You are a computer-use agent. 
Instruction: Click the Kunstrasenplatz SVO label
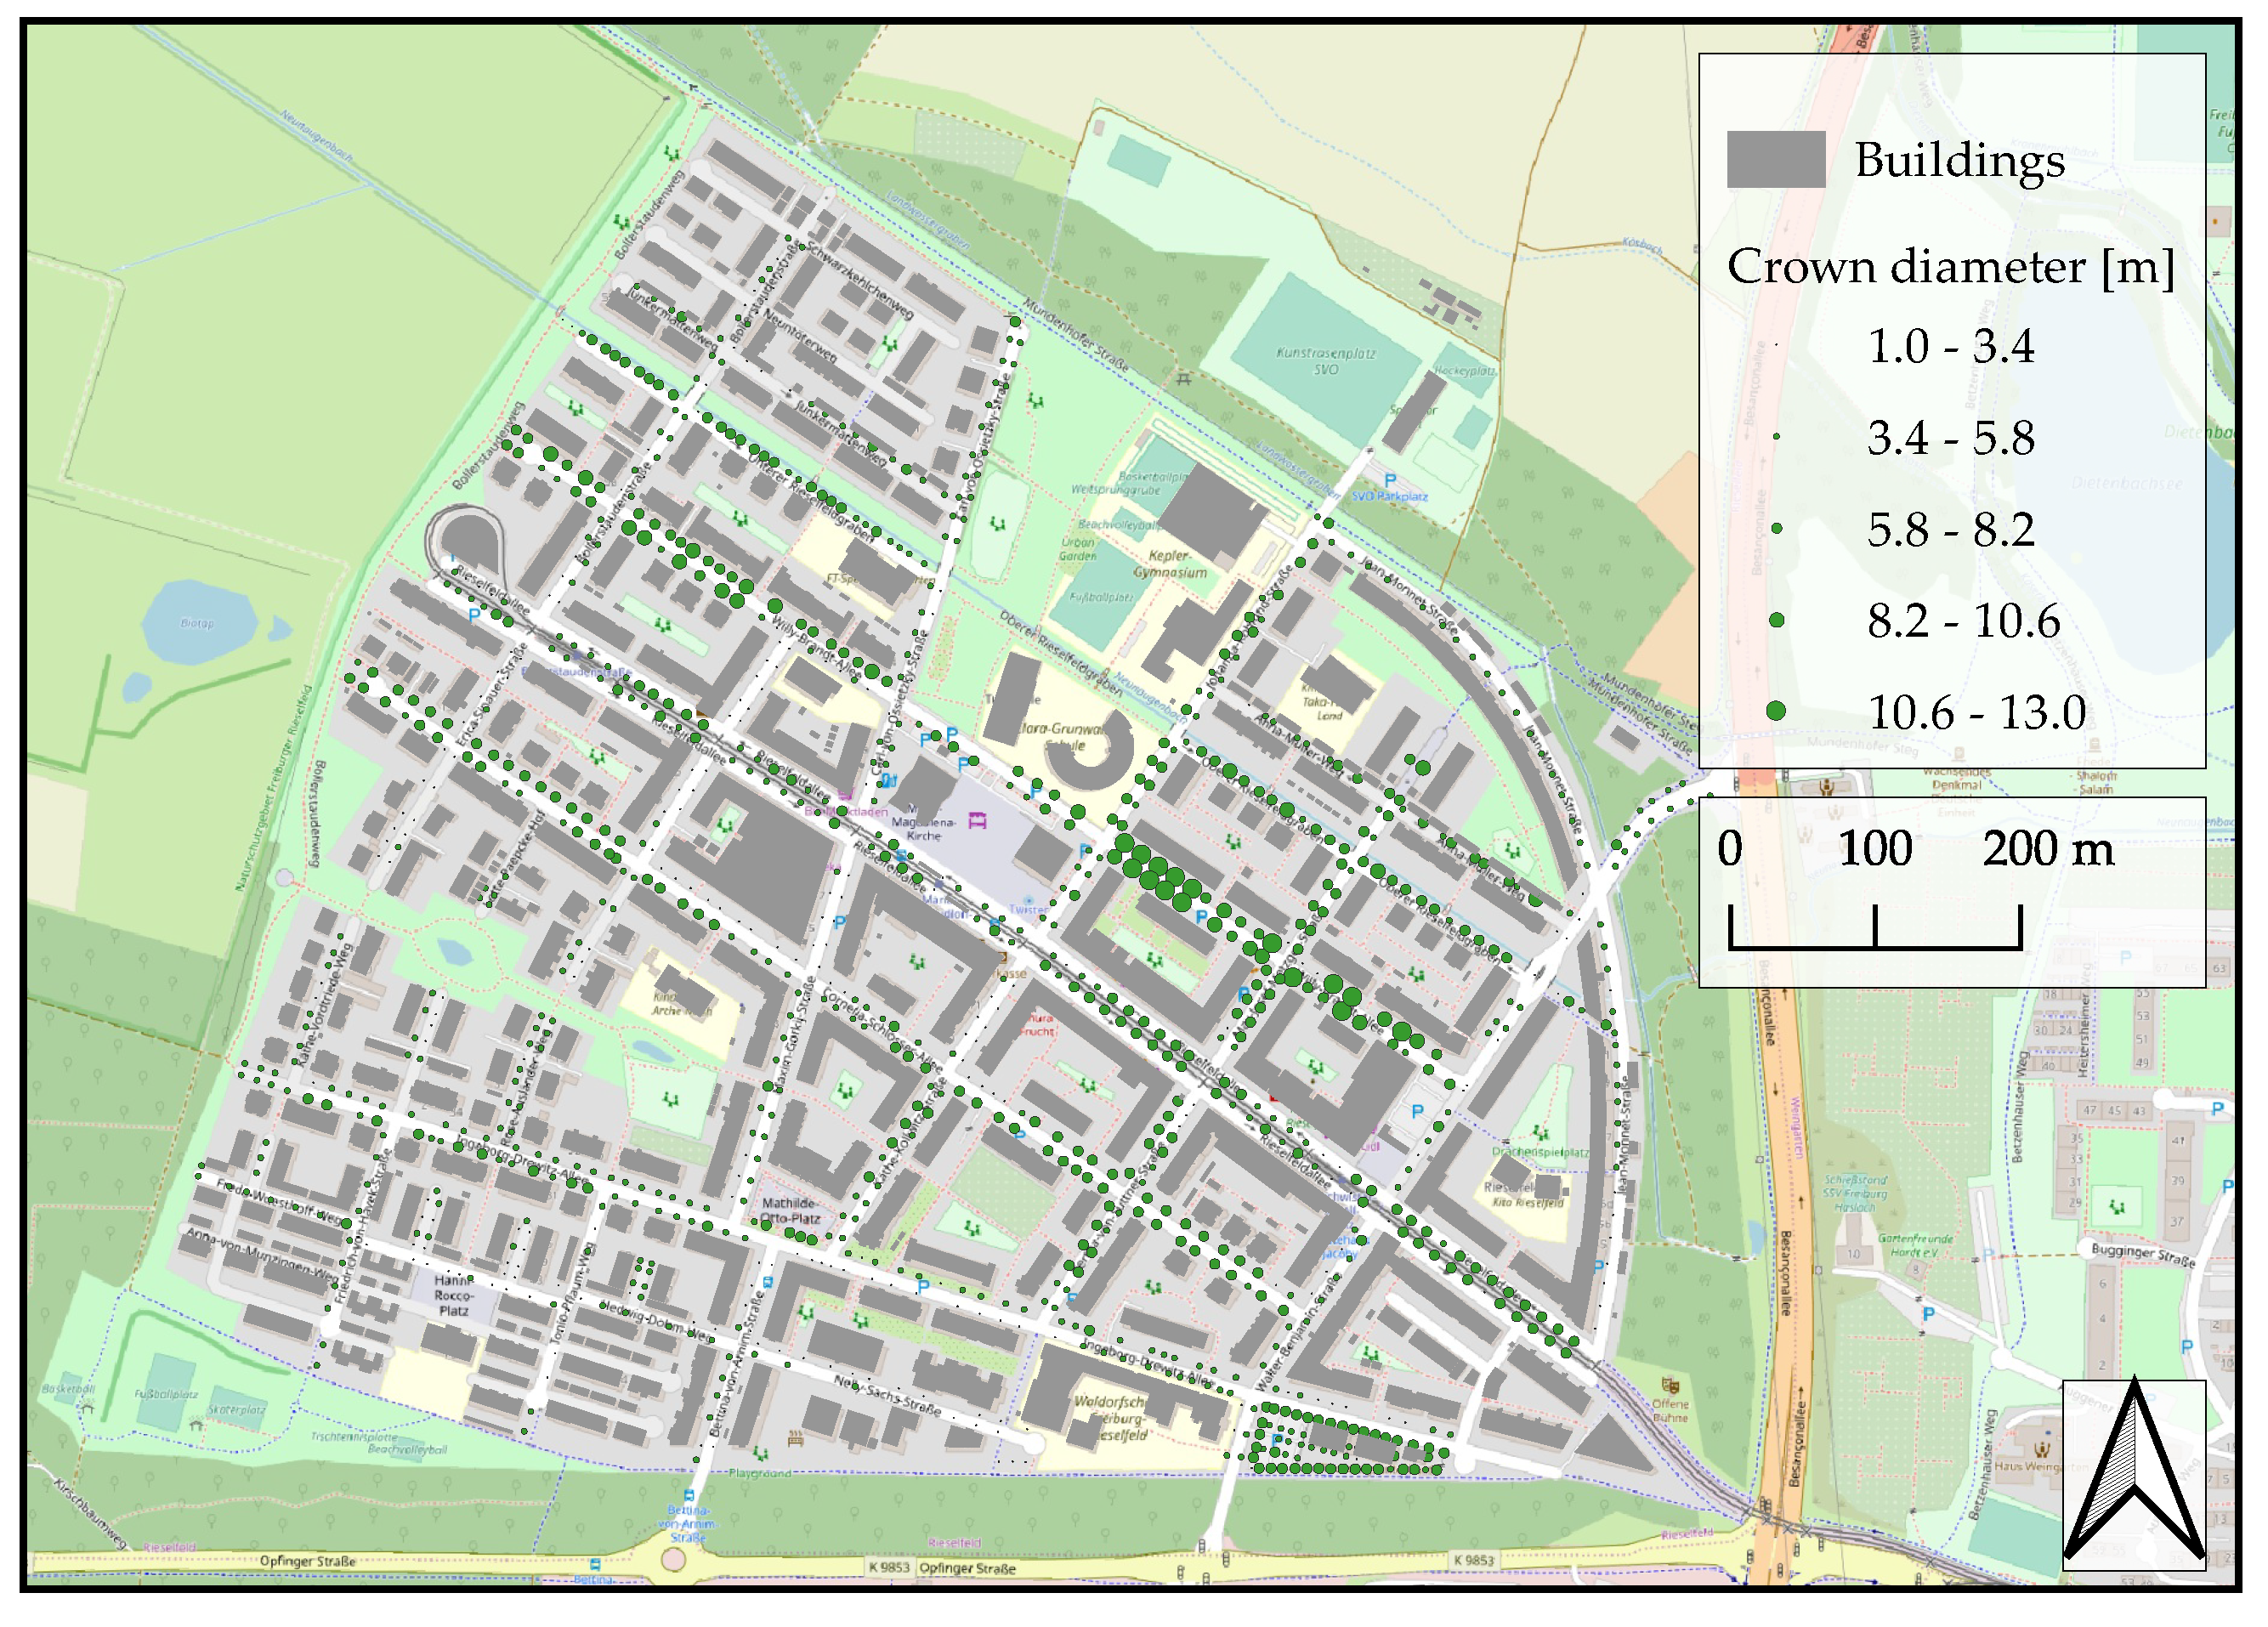1326,361
